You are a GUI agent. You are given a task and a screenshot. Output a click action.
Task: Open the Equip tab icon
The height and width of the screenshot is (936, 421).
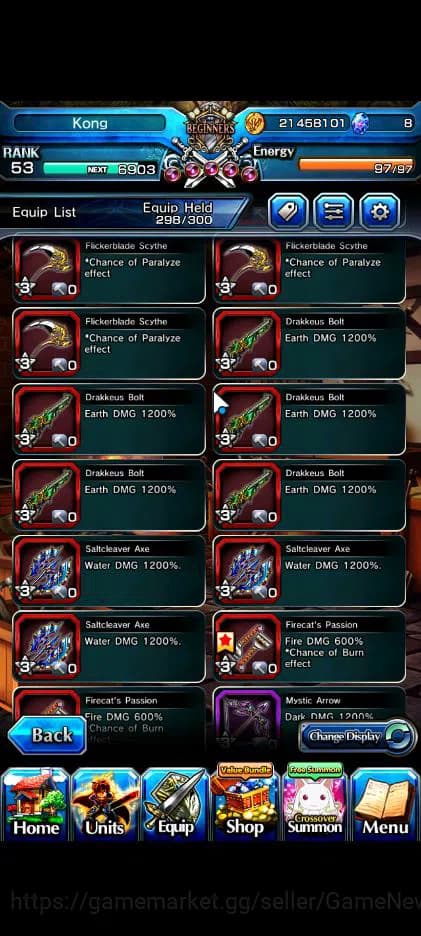point(175,804)
